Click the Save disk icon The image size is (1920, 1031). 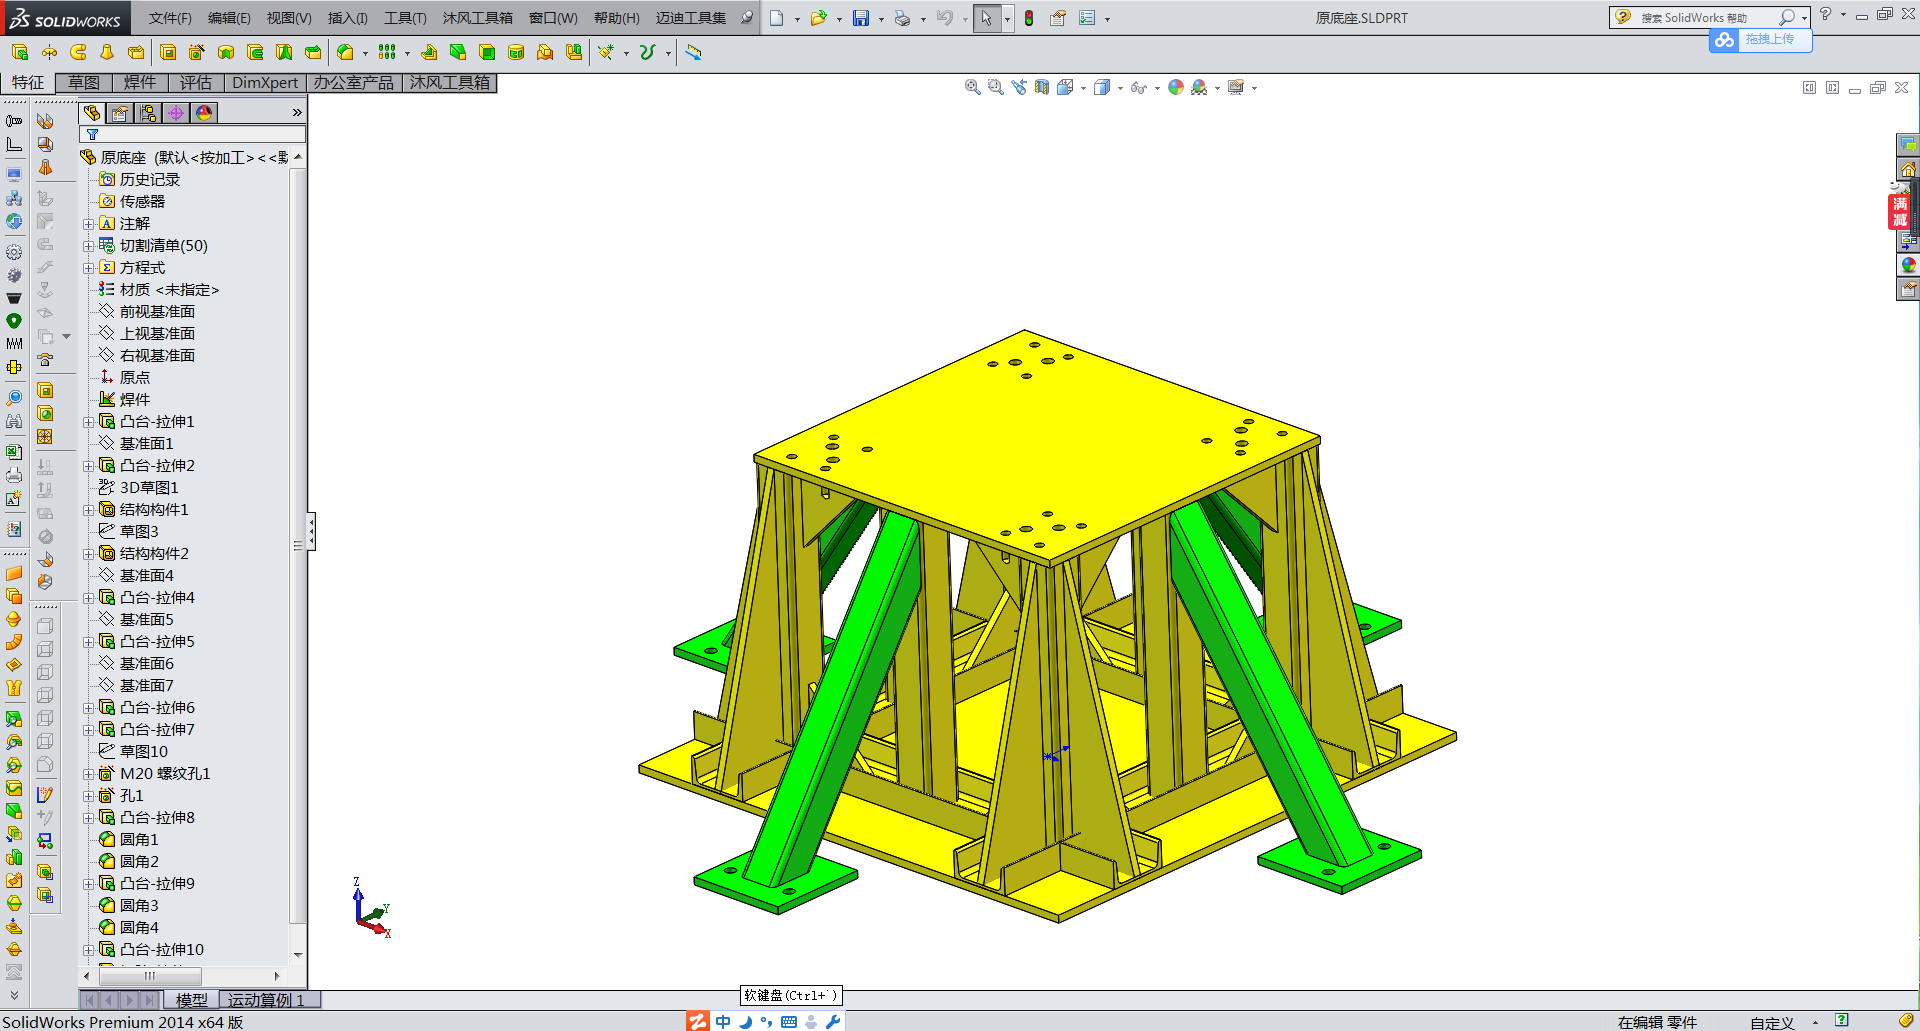click(861, 18)
